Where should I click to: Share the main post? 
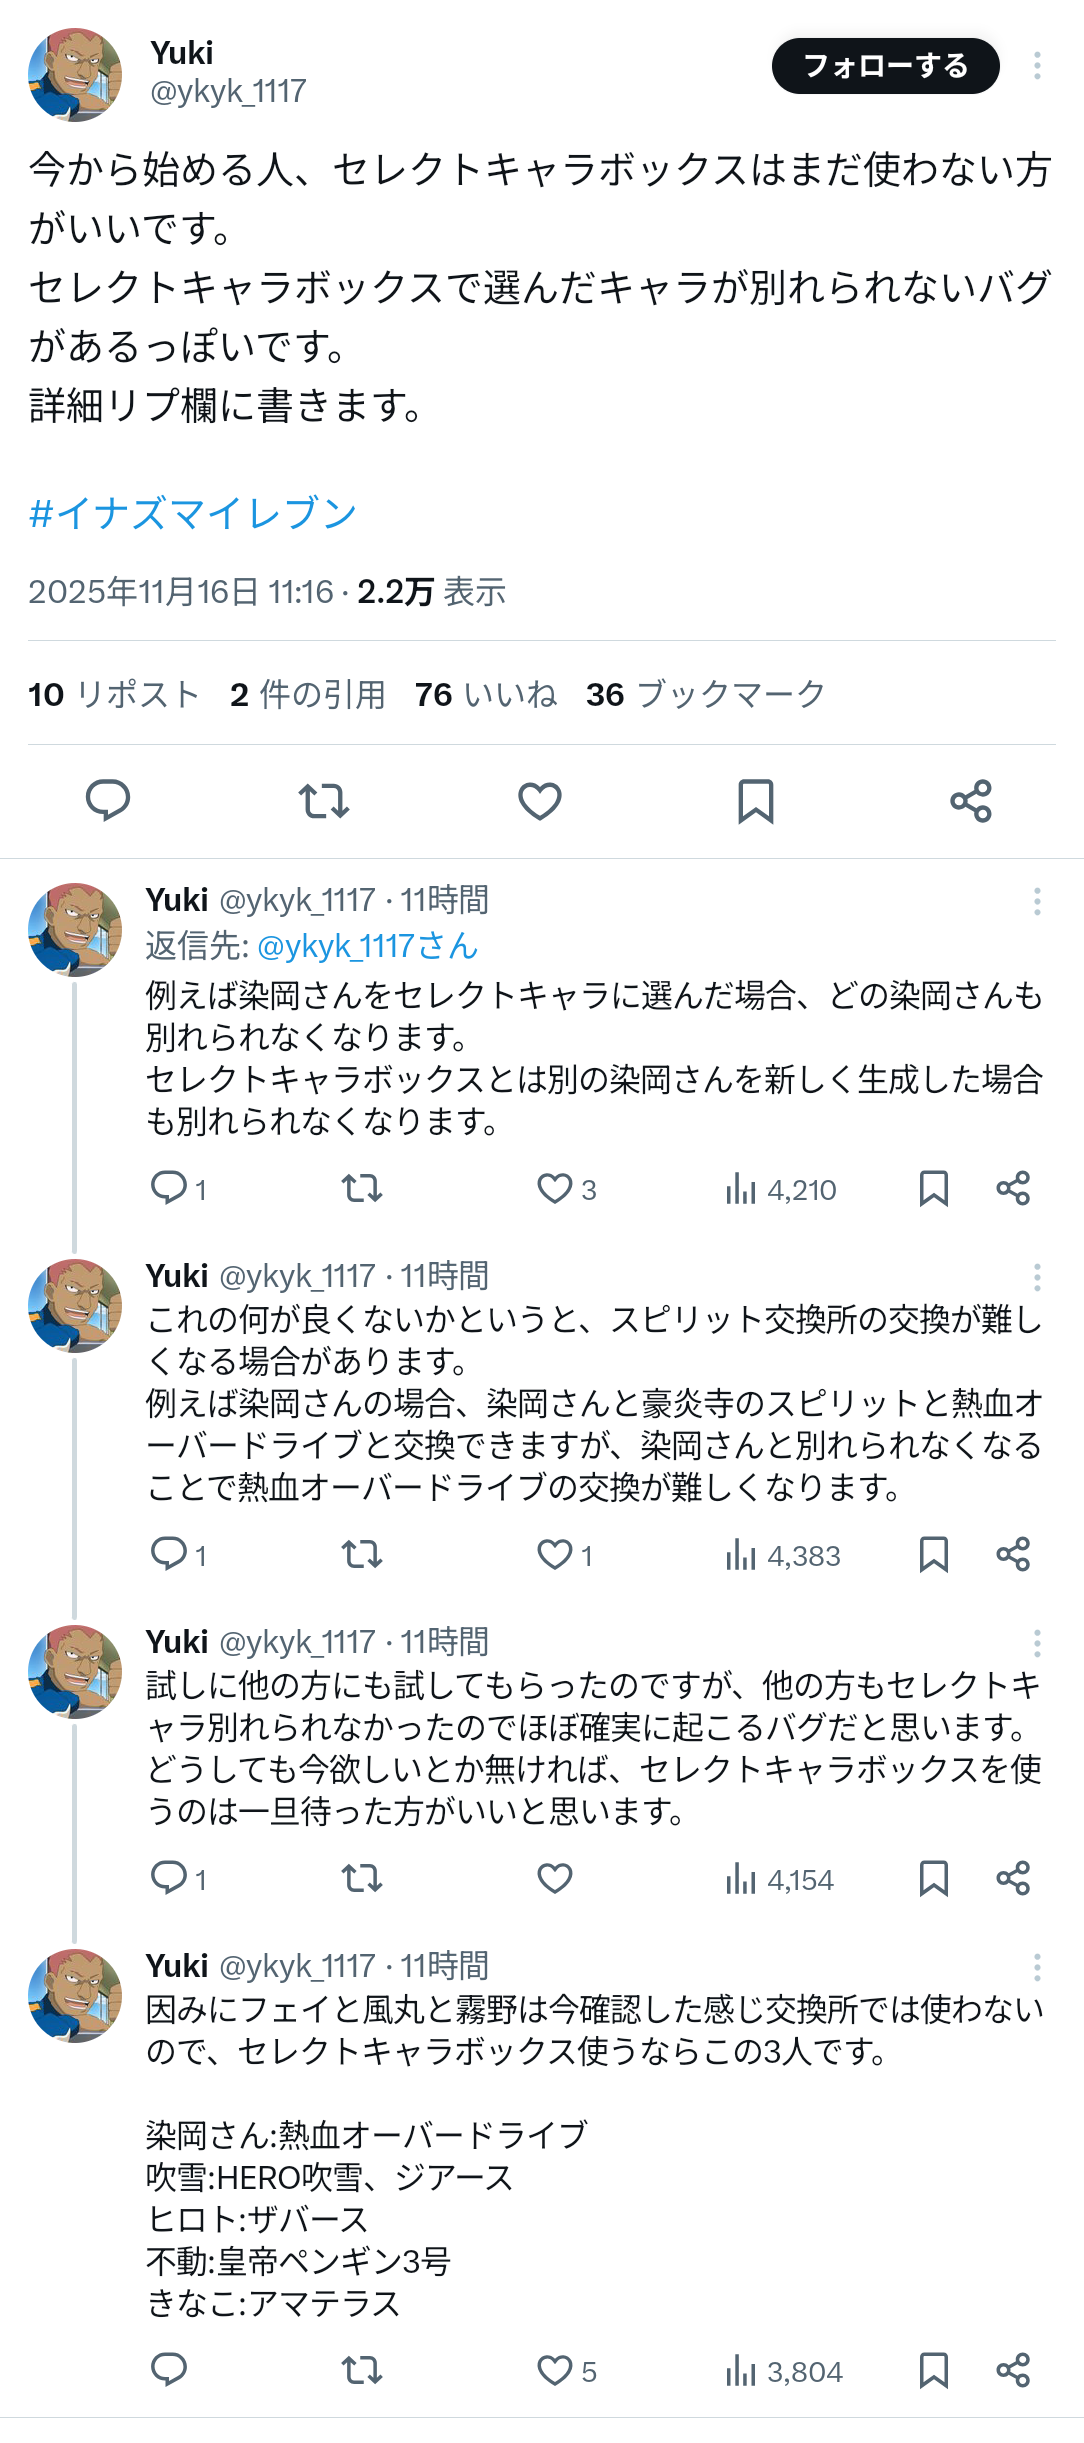coord(971,801)
